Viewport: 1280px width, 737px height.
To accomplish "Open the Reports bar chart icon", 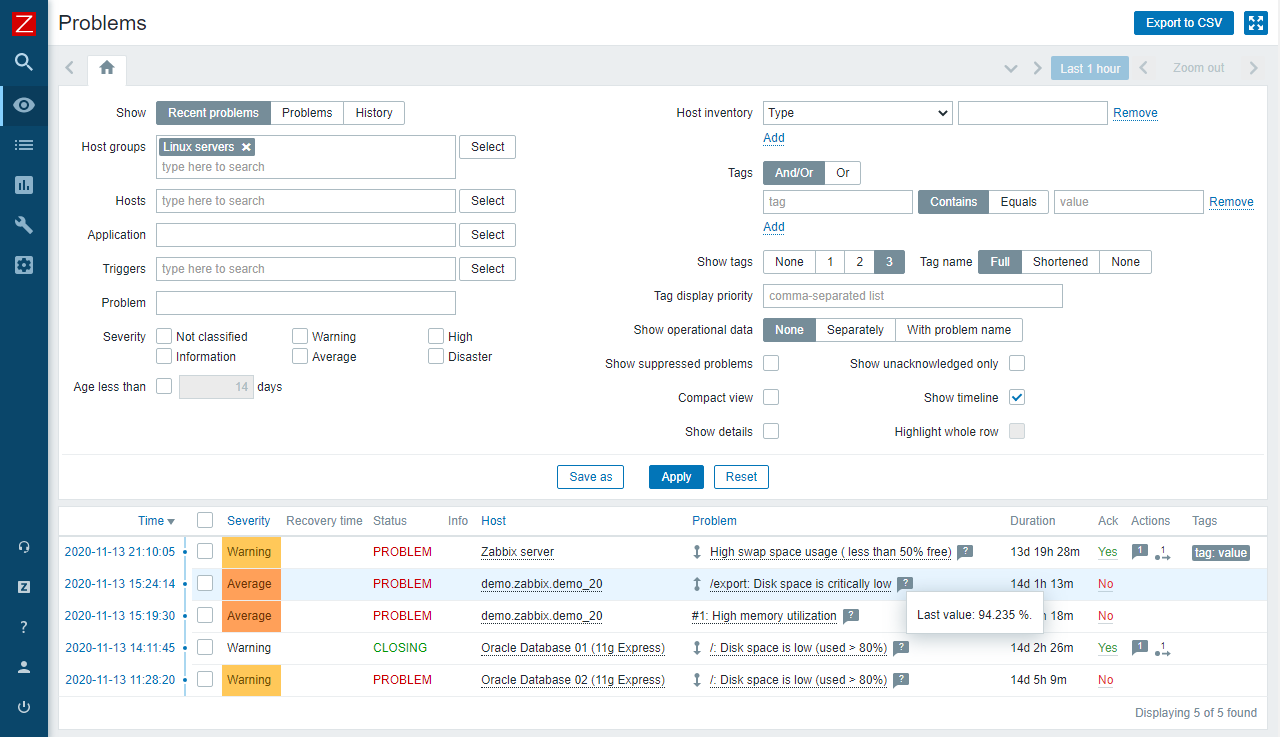I will [24, 185].
